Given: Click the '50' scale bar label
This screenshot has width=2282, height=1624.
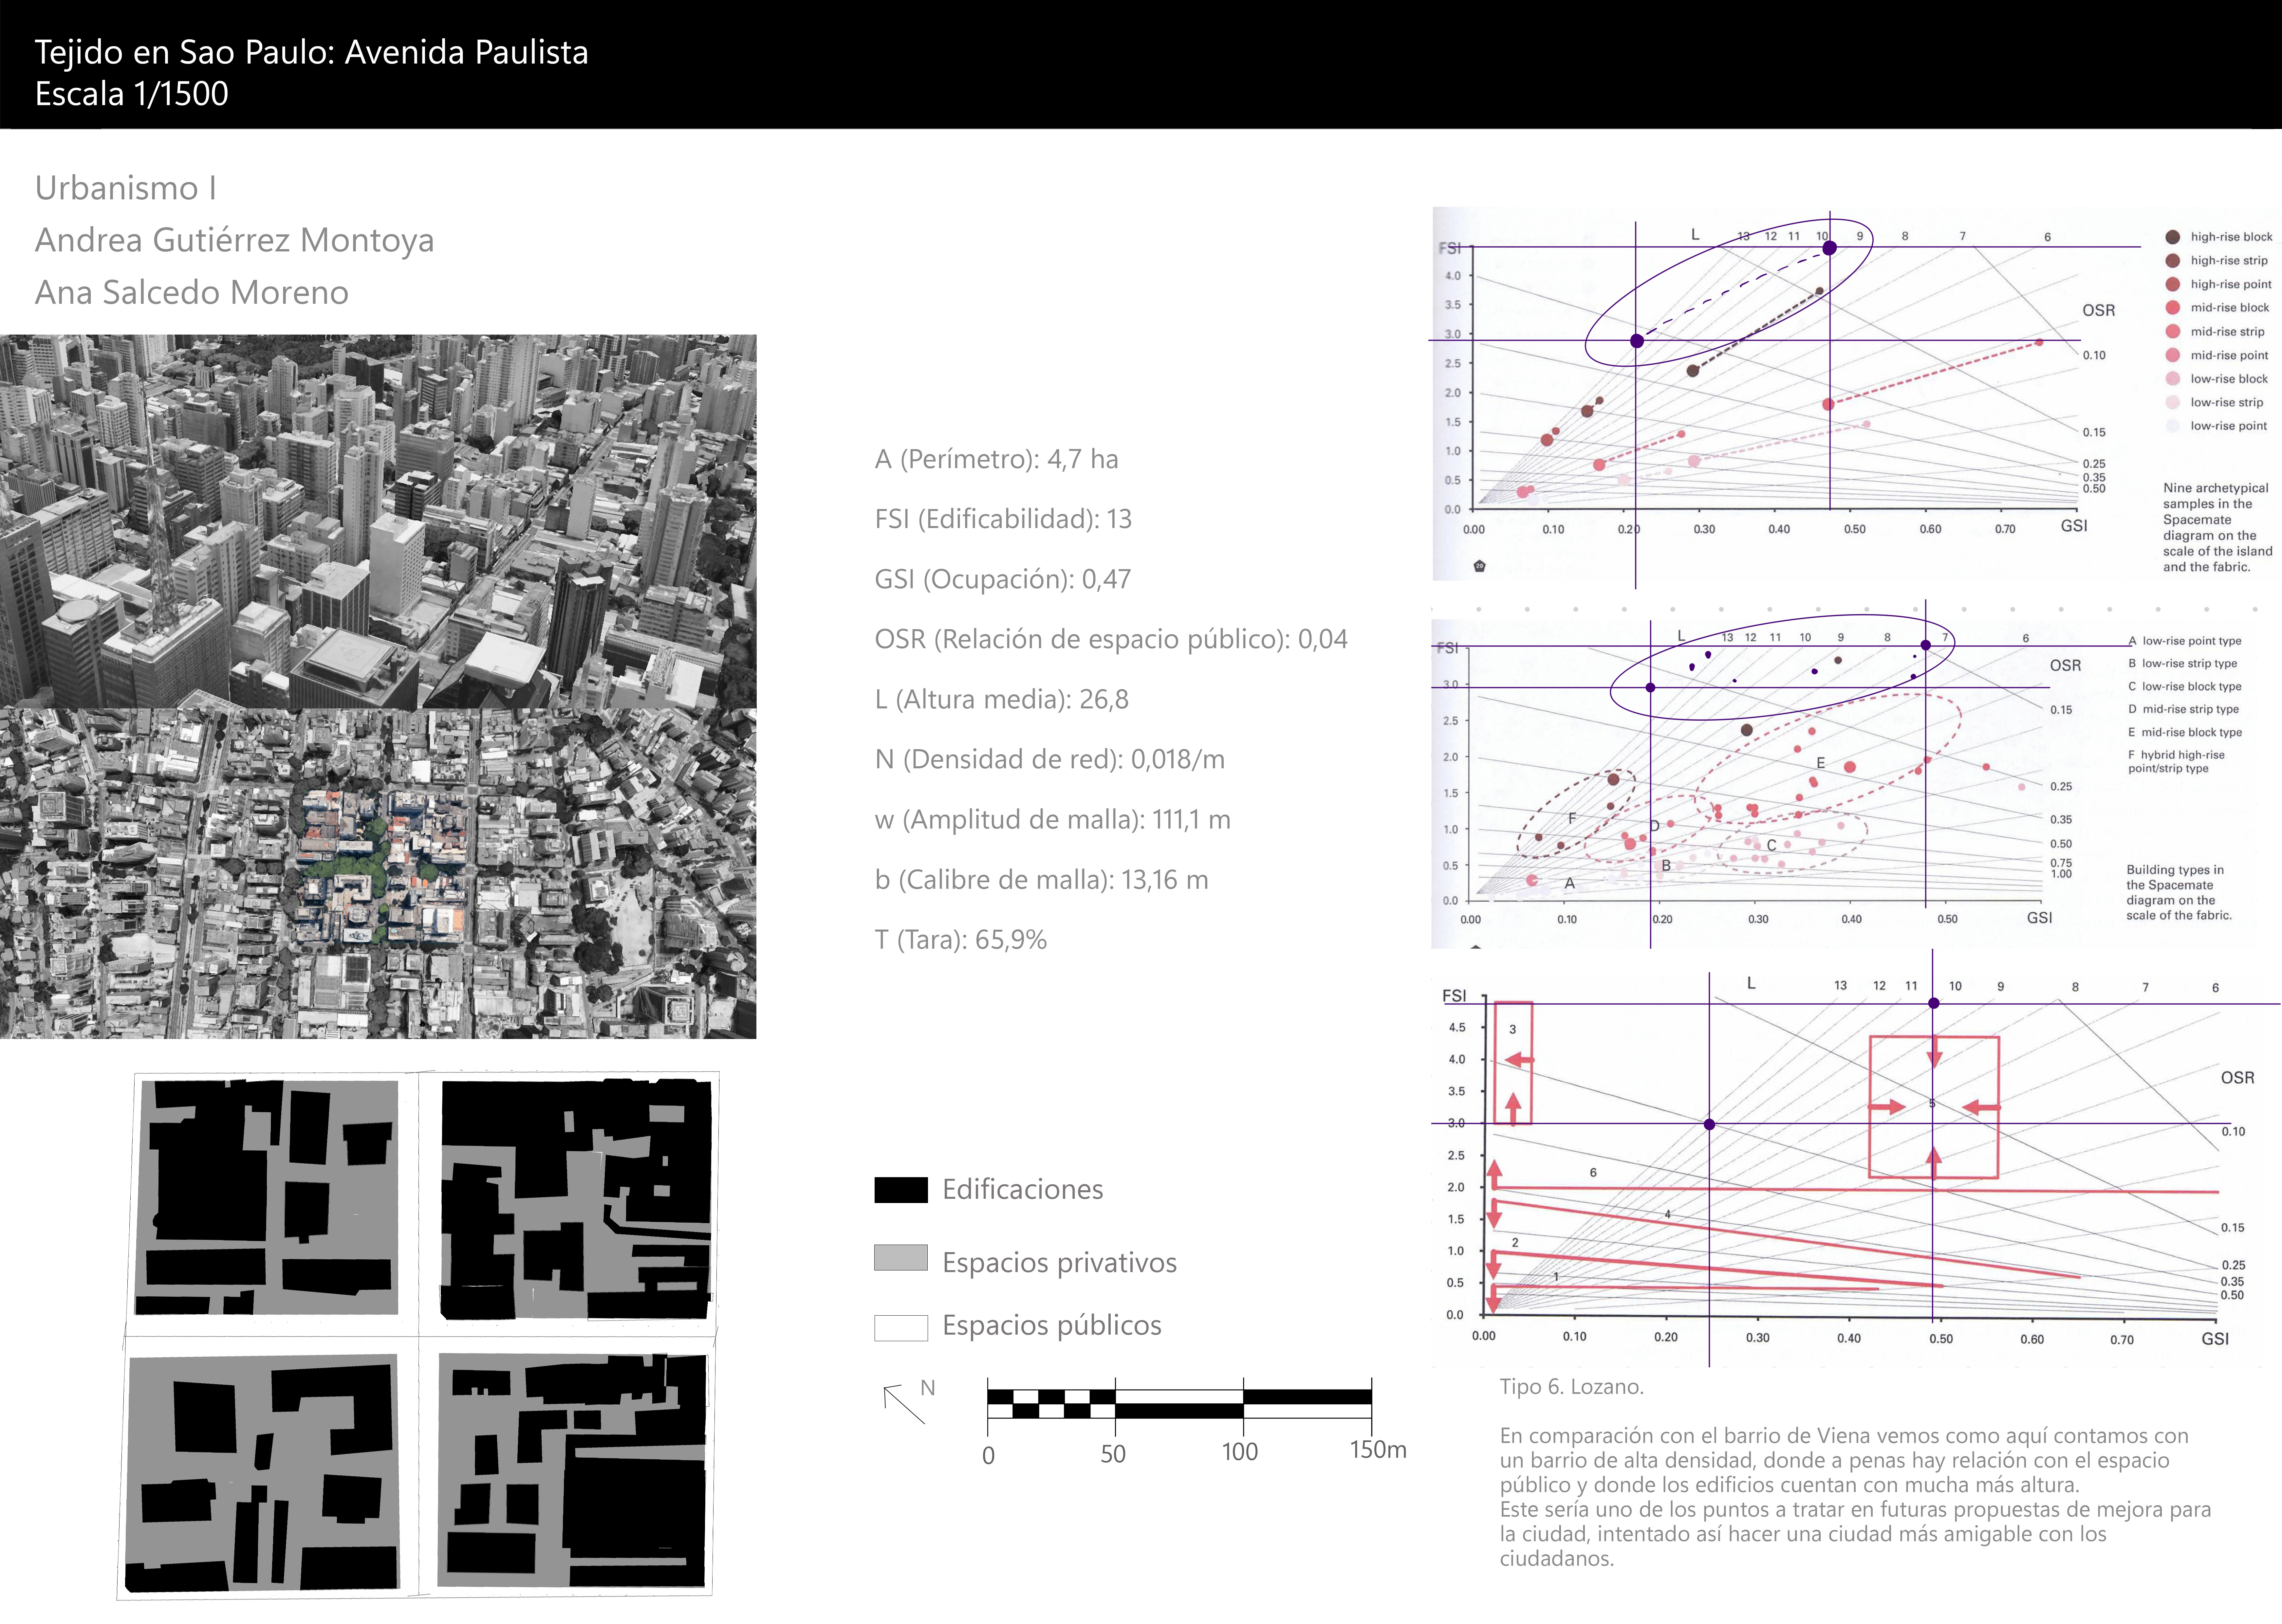Looking at the screenshot, I should click(x=1113, y=1454).
